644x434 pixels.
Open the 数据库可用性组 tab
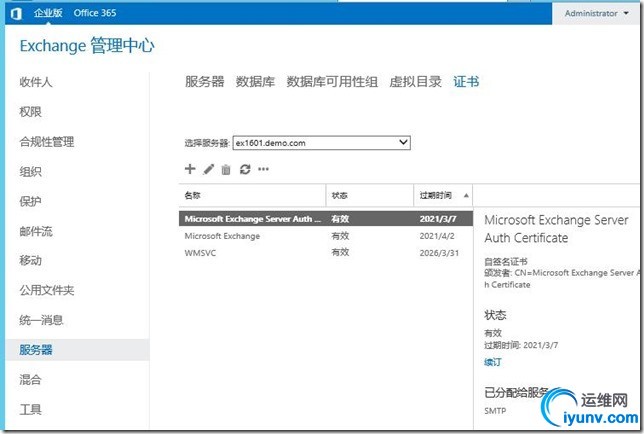pyautogui.click(x=332, y=82)
